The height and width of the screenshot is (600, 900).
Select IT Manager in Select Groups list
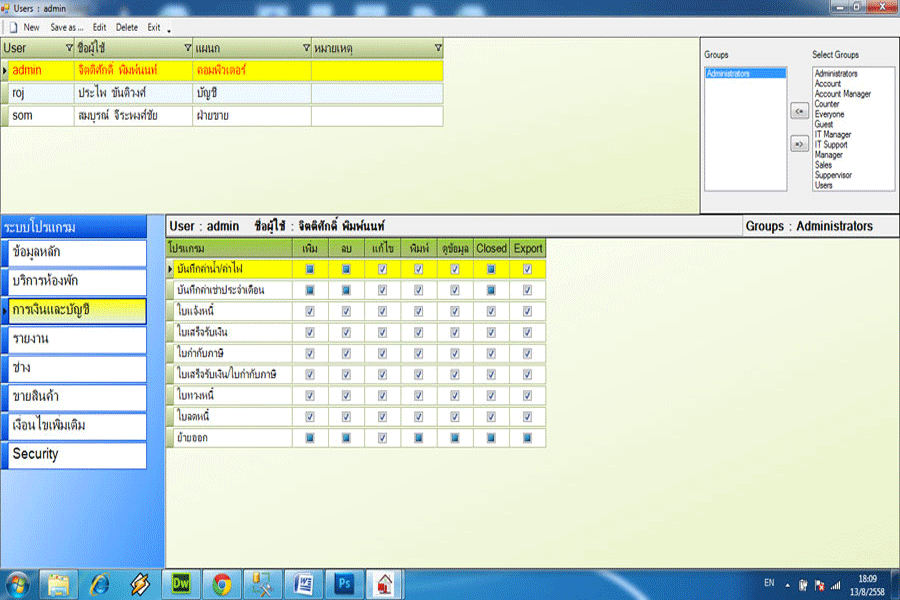click(832, 134)
